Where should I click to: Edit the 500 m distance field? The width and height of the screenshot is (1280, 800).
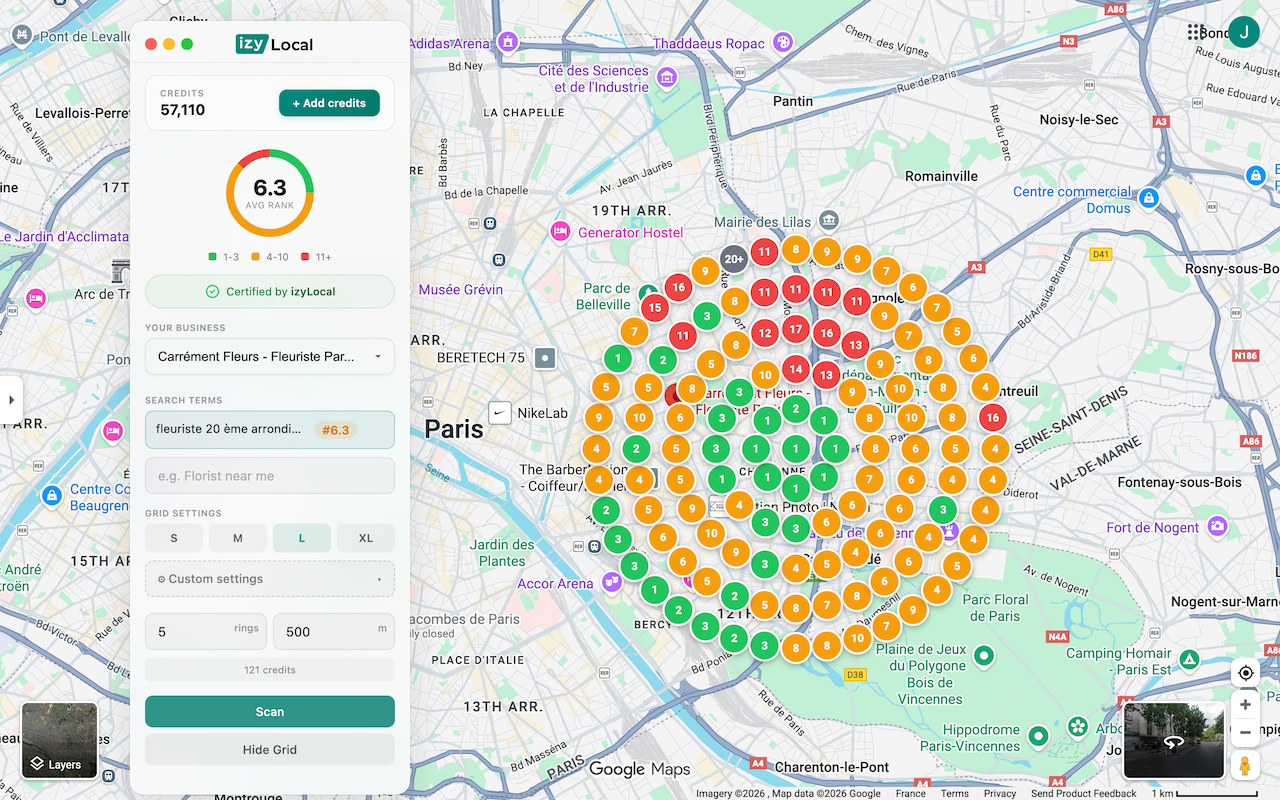tap(334, 632)
